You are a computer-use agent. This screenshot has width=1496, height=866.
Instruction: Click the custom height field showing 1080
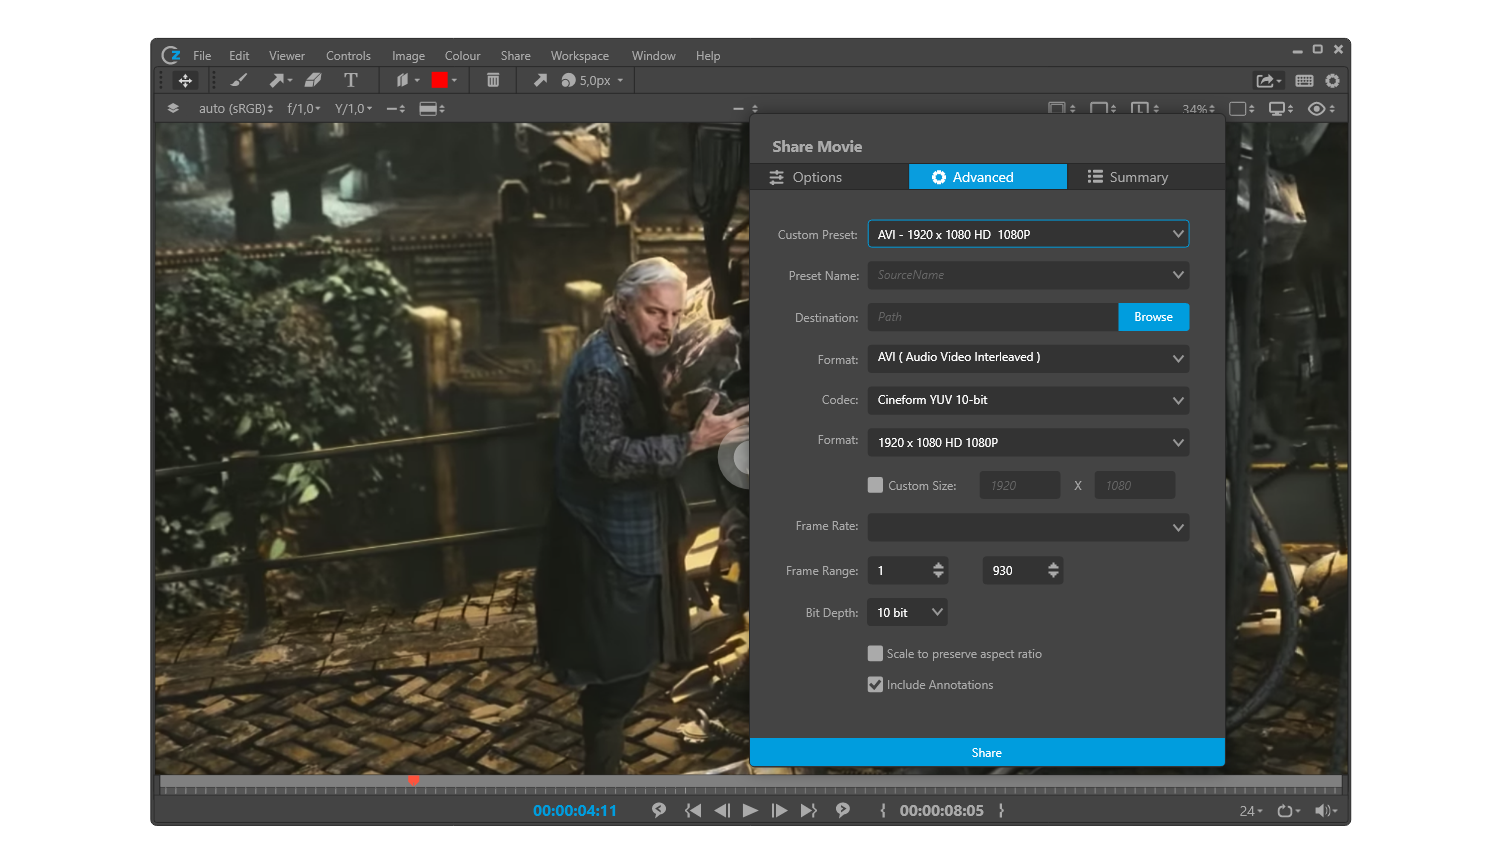click(x=1135, y=485)
